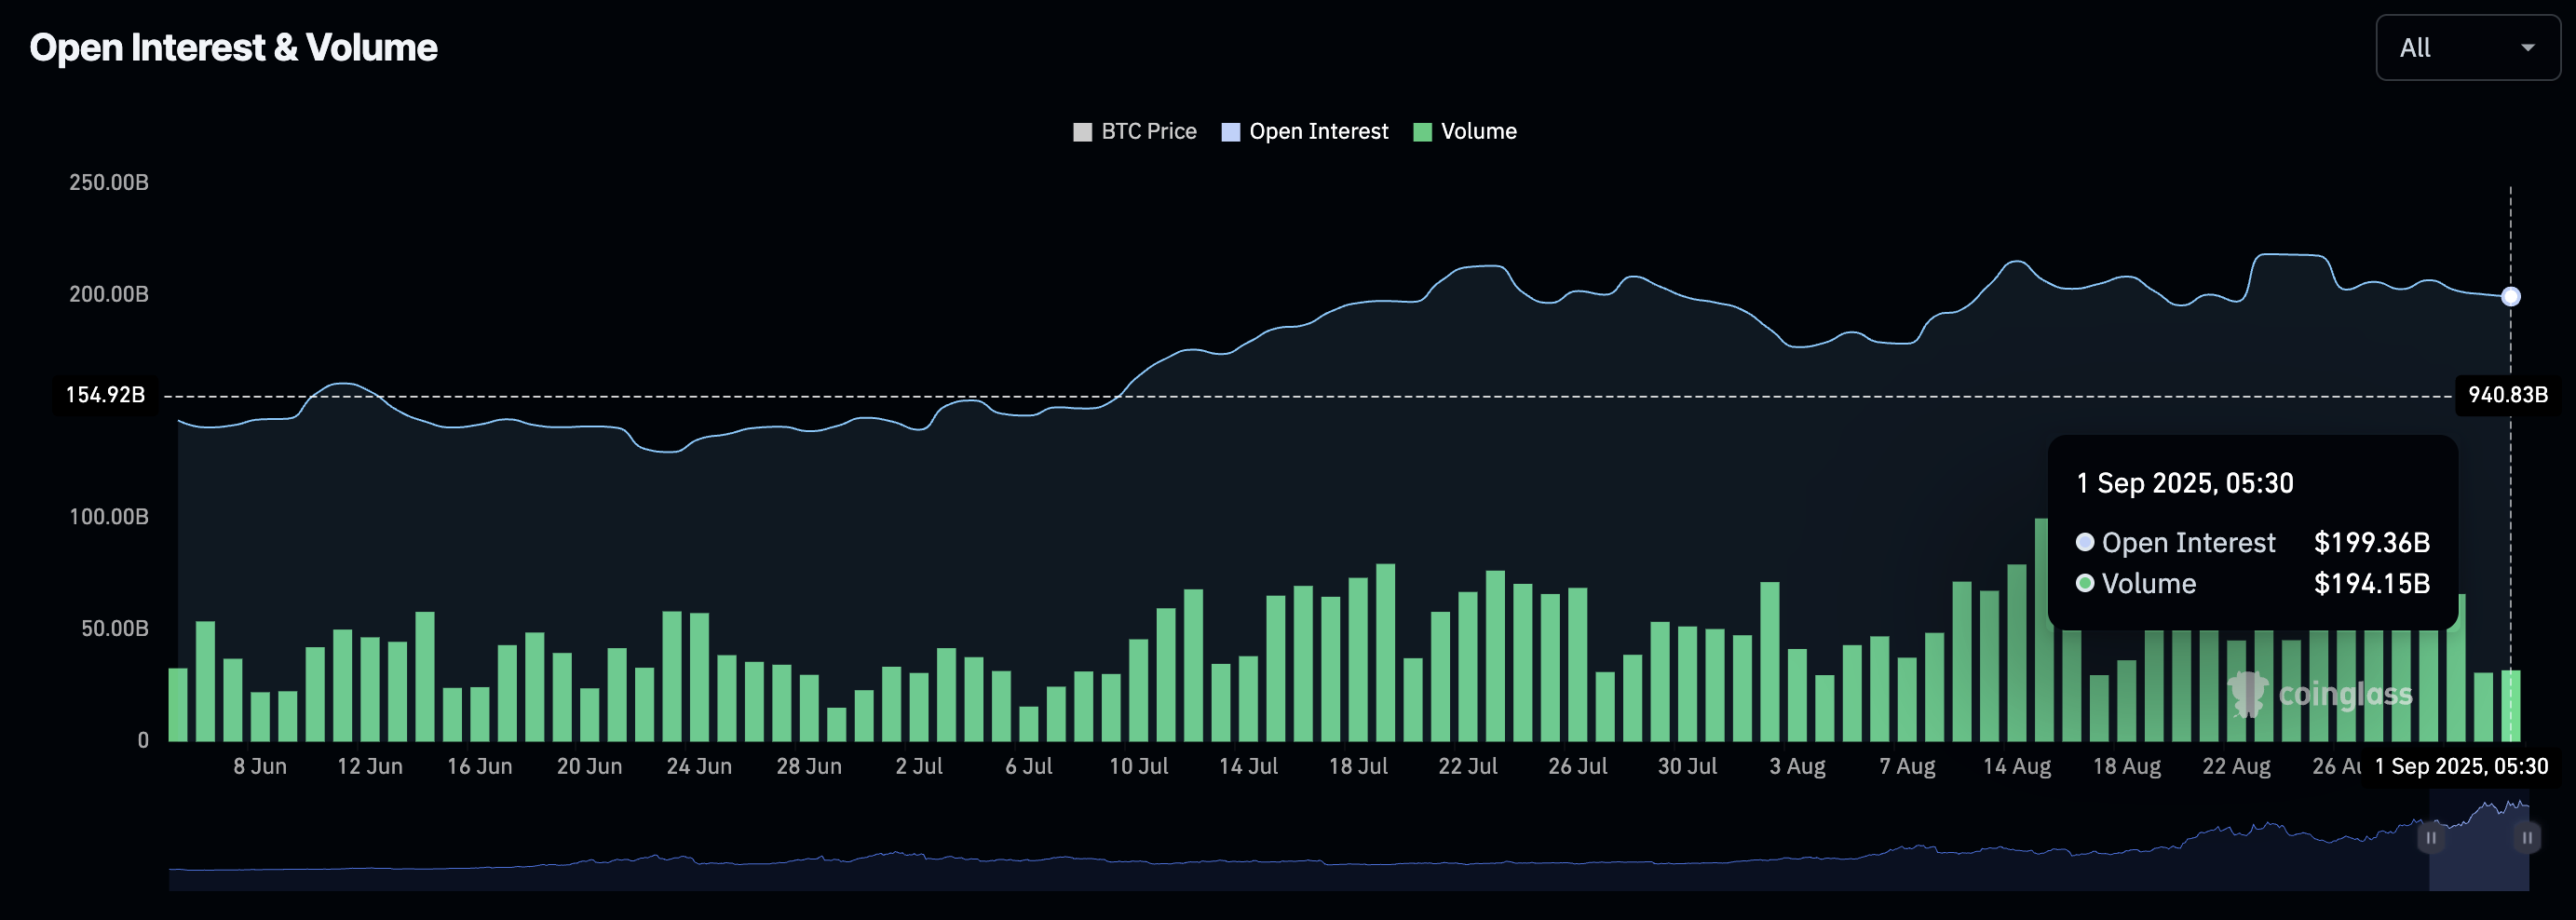Click the green Volume legend square
This screenshot has height=920, width=2576.
1422,132
